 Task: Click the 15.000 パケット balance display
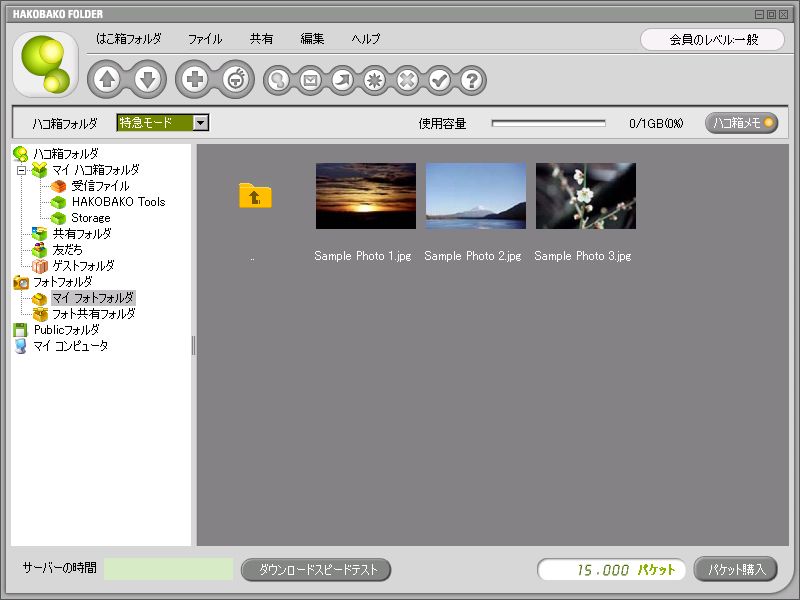(611, 569)
